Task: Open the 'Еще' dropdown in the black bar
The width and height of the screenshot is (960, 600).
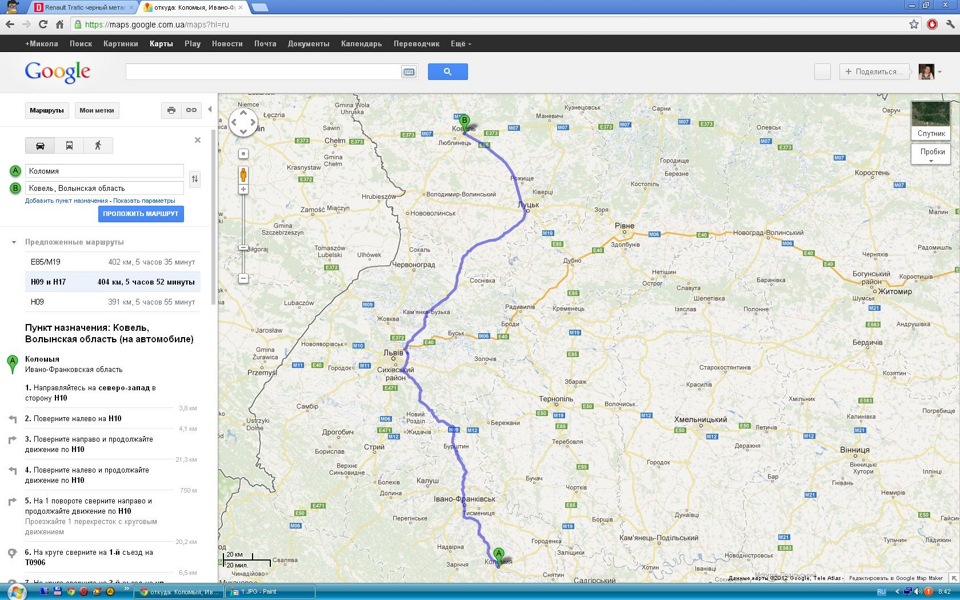Action: pyautogui.click(x=461, y=43)
